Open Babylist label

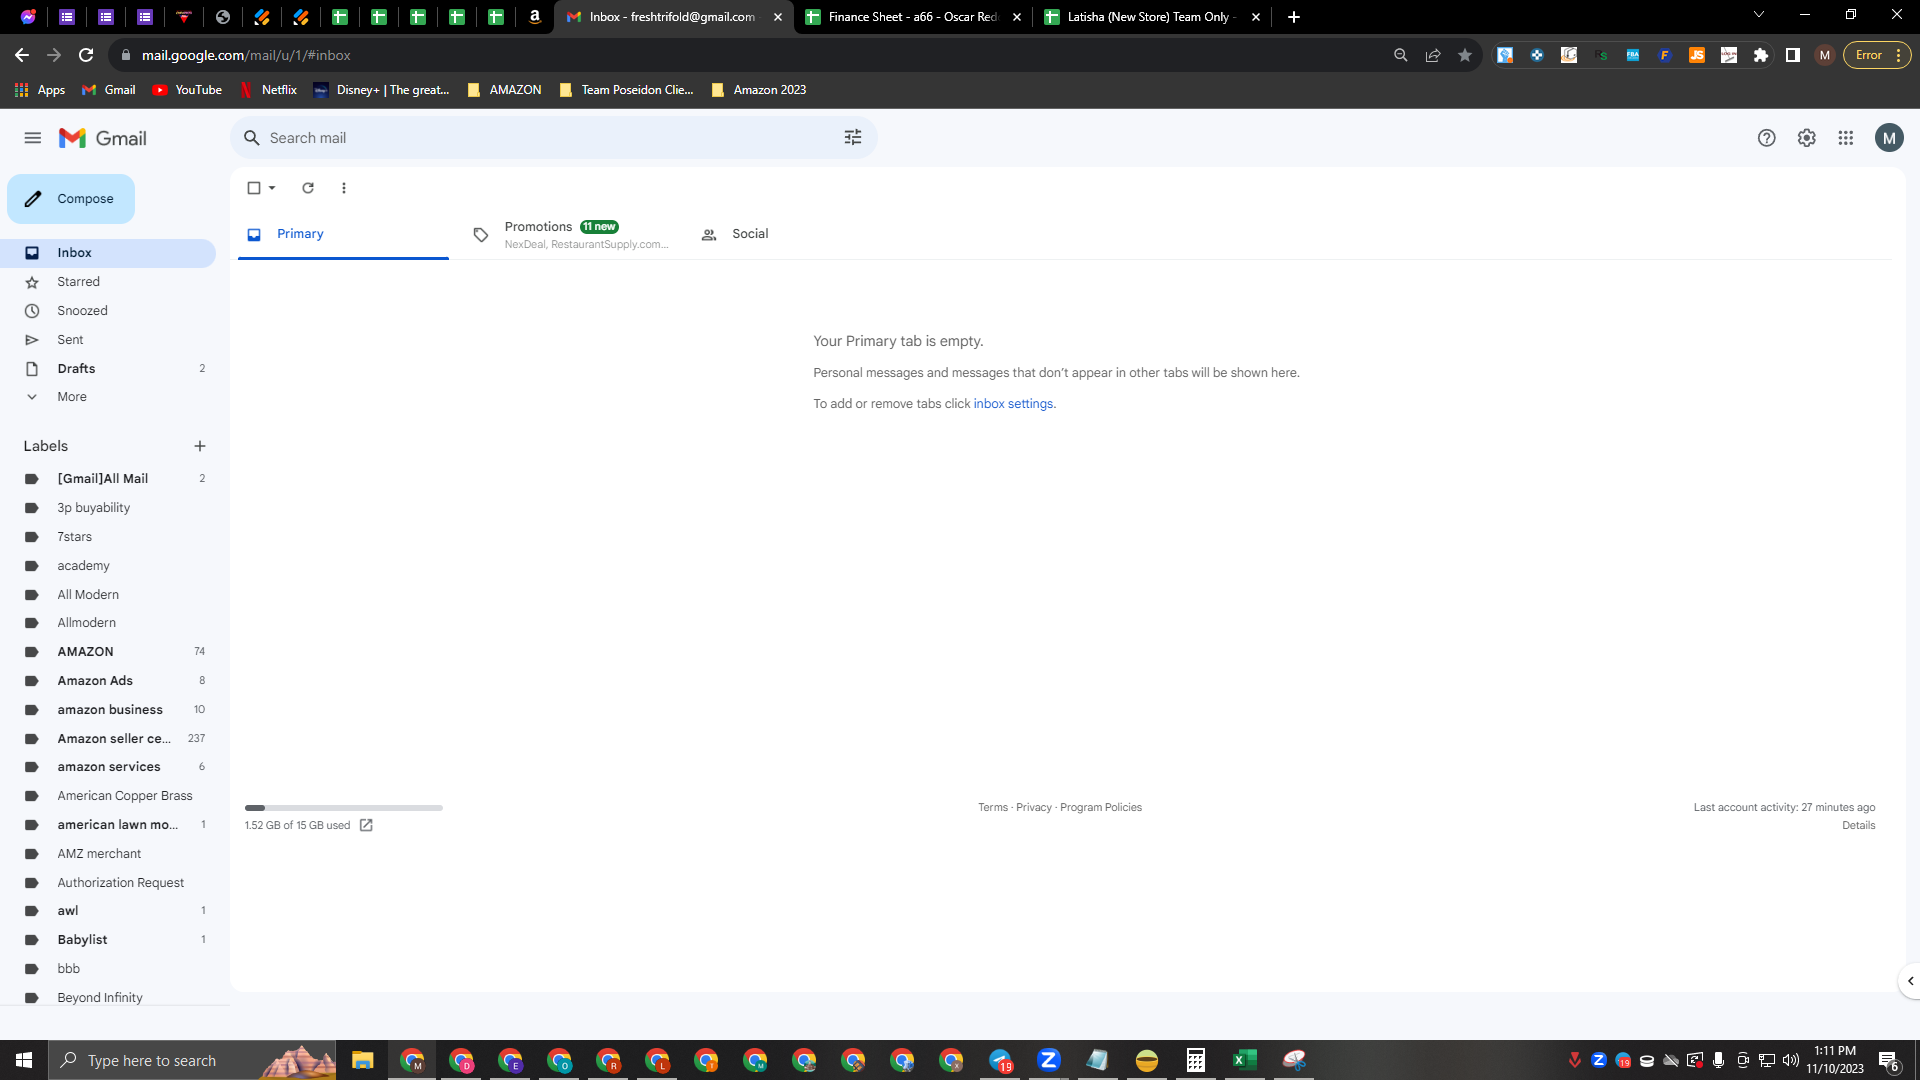coord(108,940)
